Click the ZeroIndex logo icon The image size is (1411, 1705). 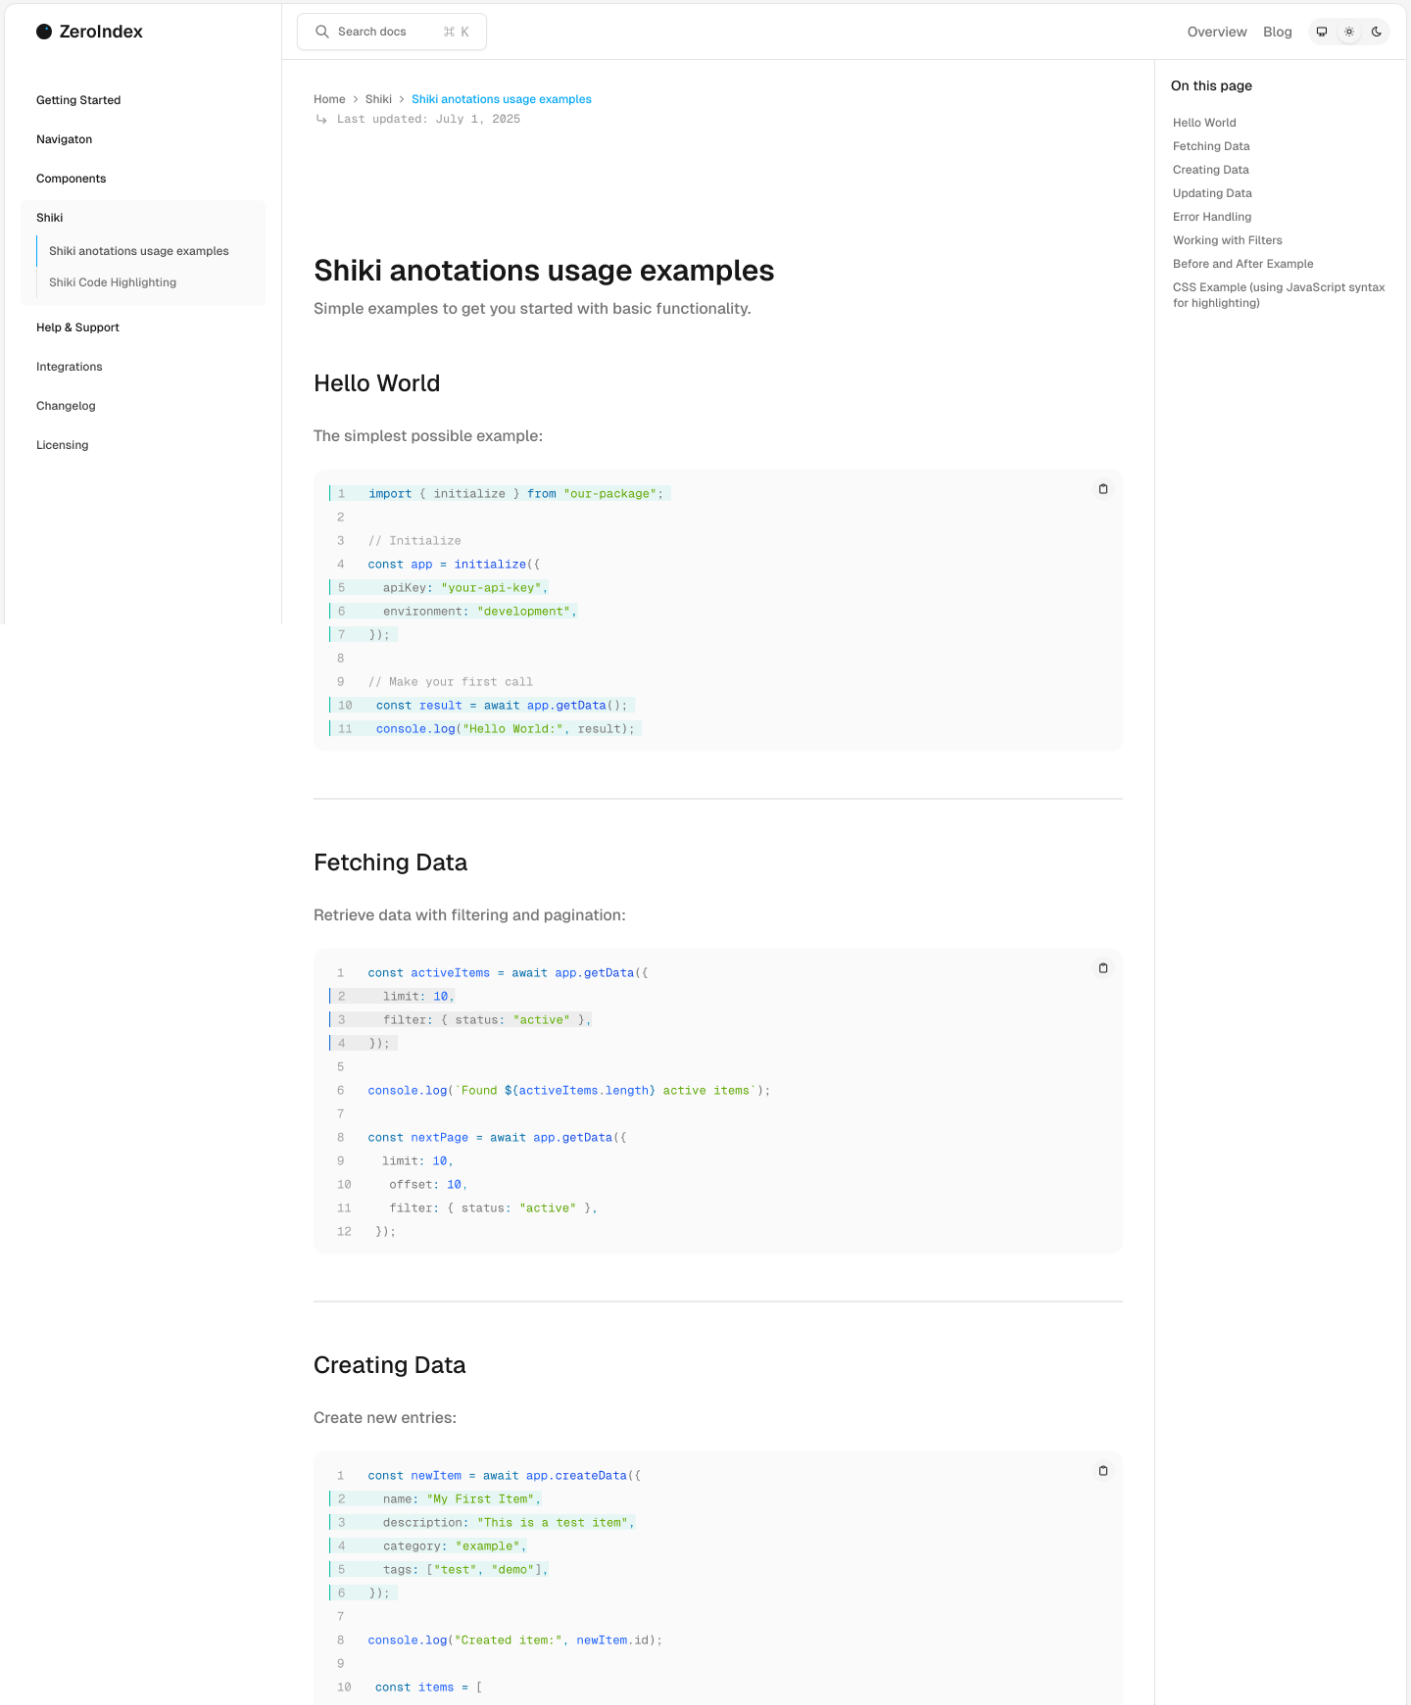(x=44, y=32)
